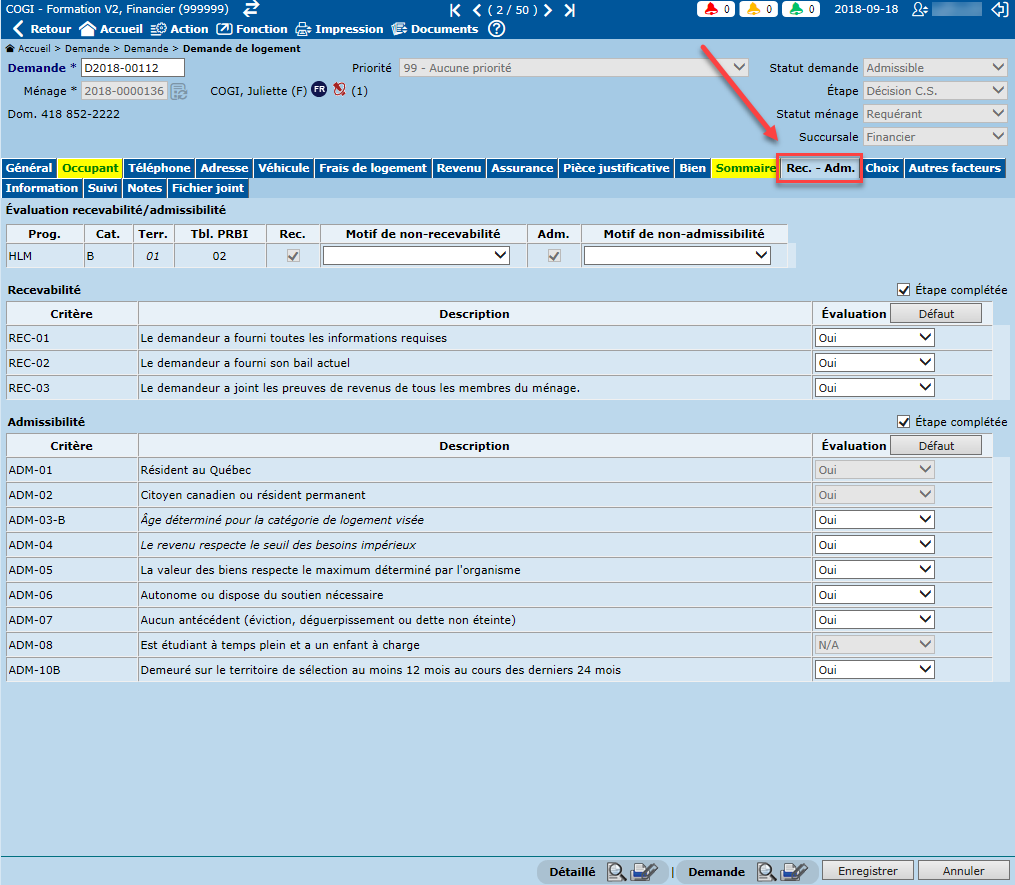
Task: Toggle Admissibilité Étape complétée checkbox
Action: (x=904, y=422)
